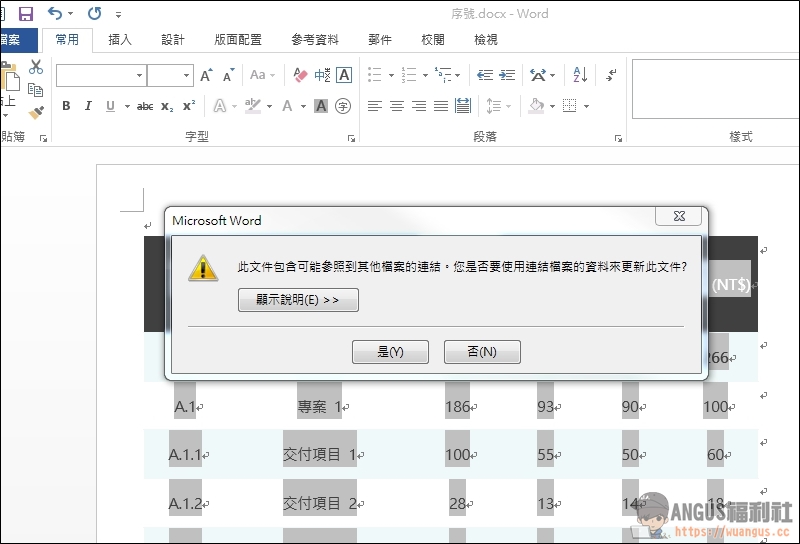Click the Center alignment icon
Viewport: 800px width, 544px height.
pos(397,106)
